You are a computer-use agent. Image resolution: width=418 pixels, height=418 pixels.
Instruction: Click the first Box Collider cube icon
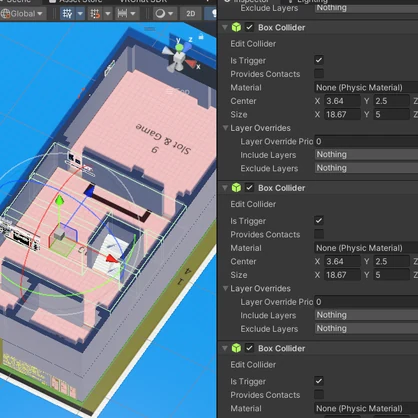tap(236, 27)
